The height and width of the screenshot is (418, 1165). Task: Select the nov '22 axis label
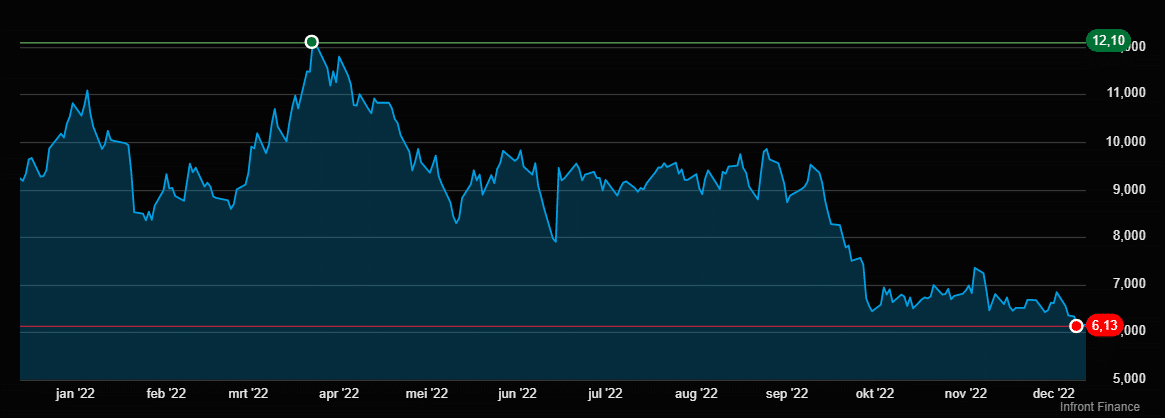[x=966, y=394]
